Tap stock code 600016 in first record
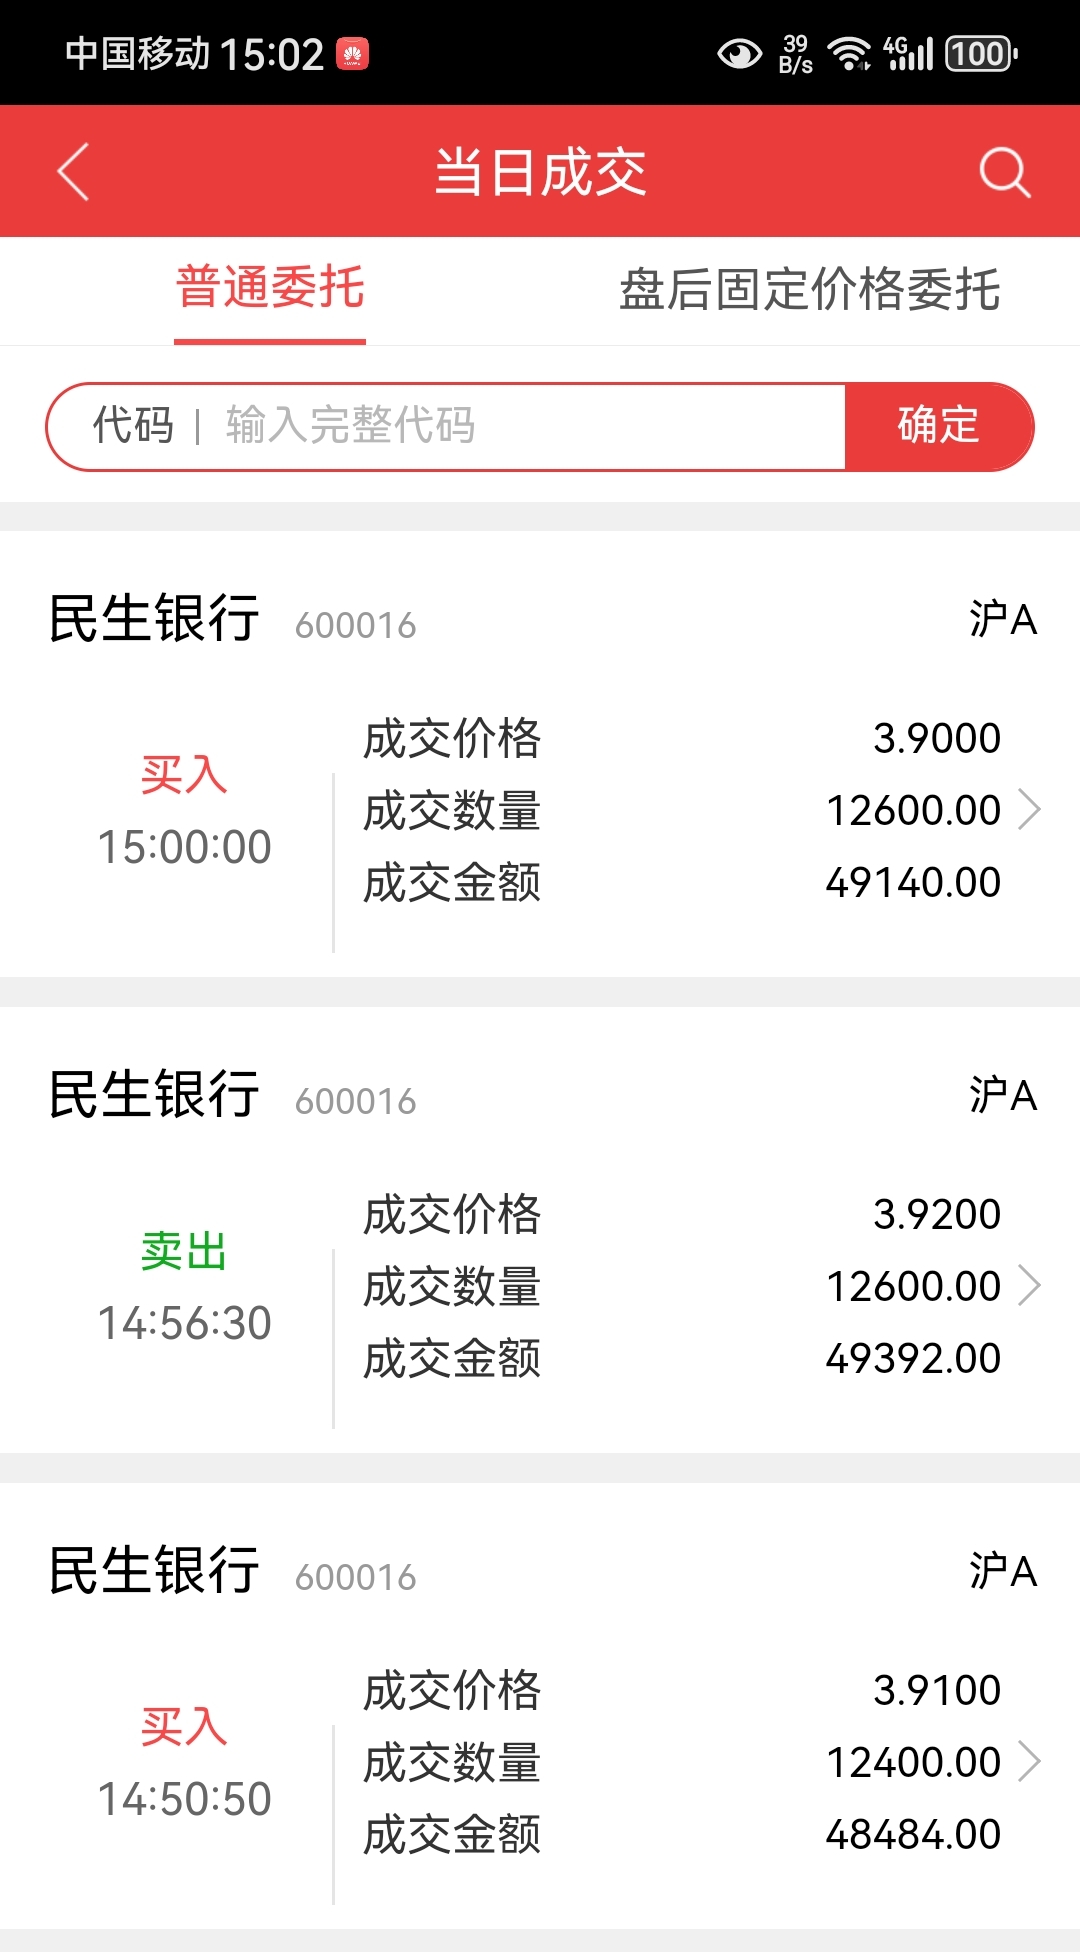Viewport: 1080px width, 1952px height. pos(355,626)
